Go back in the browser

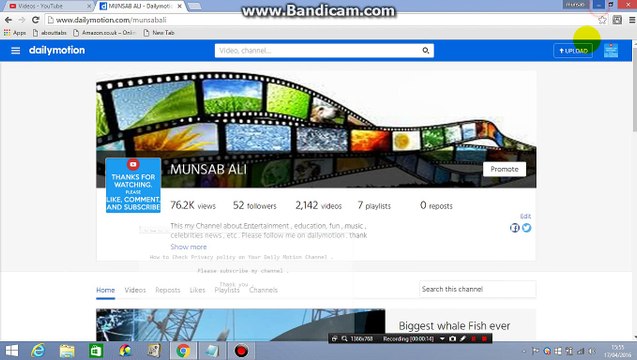pyautogui.click(x=8, y=20)
